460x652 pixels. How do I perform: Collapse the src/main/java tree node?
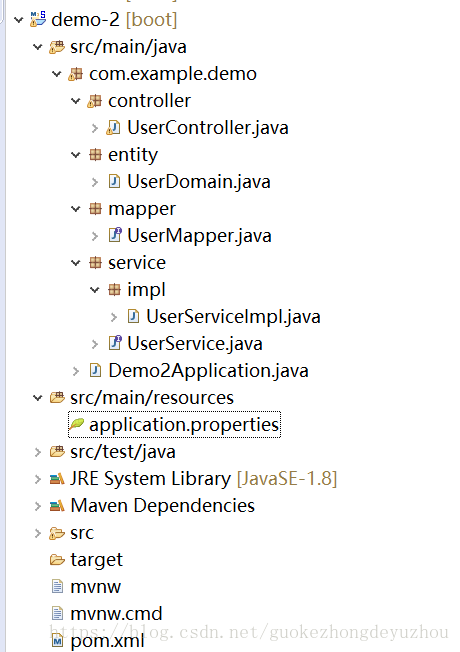[x=37, y=47]
